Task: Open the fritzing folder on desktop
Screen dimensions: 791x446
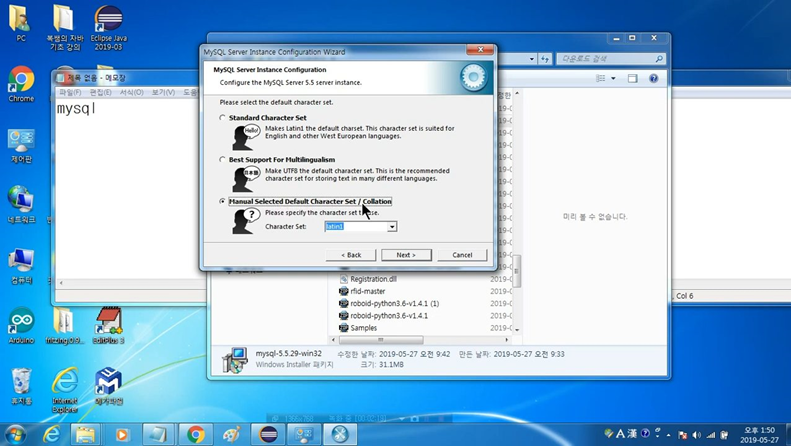Action: 65,325
